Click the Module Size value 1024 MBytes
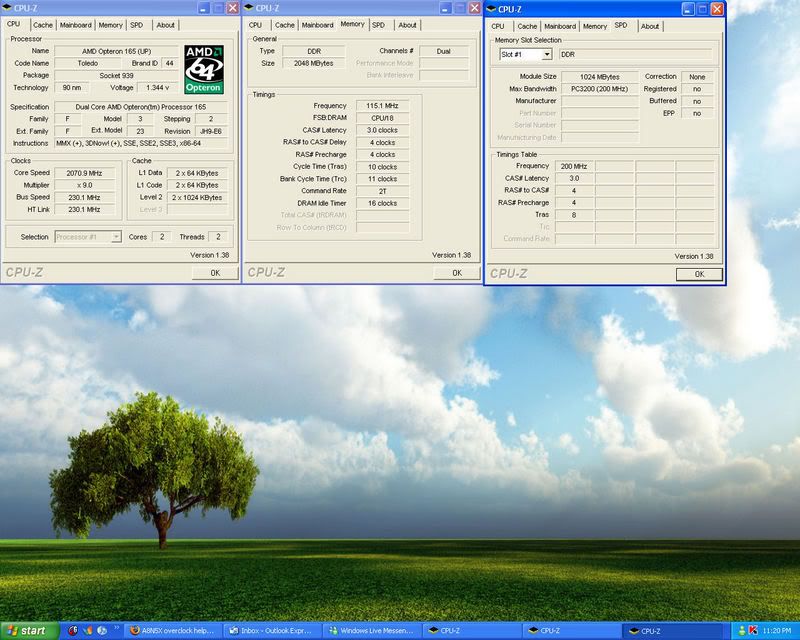The image size is (800, 640). [599, 77]
